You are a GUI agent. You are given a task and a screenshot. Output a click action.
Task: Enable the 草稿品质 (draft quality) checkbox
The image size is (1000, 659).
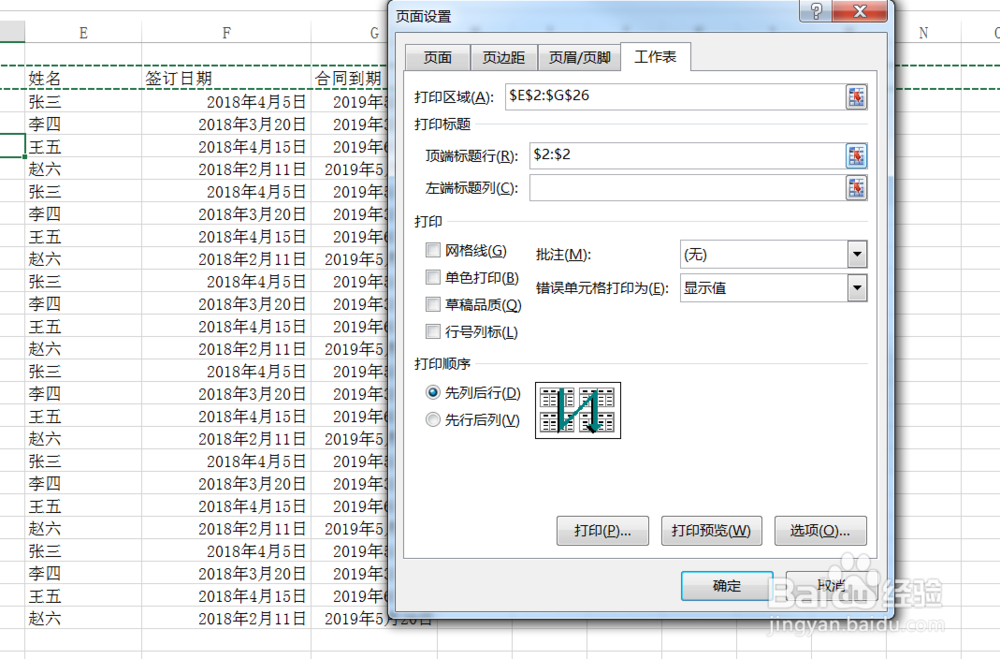coord(433,305)
